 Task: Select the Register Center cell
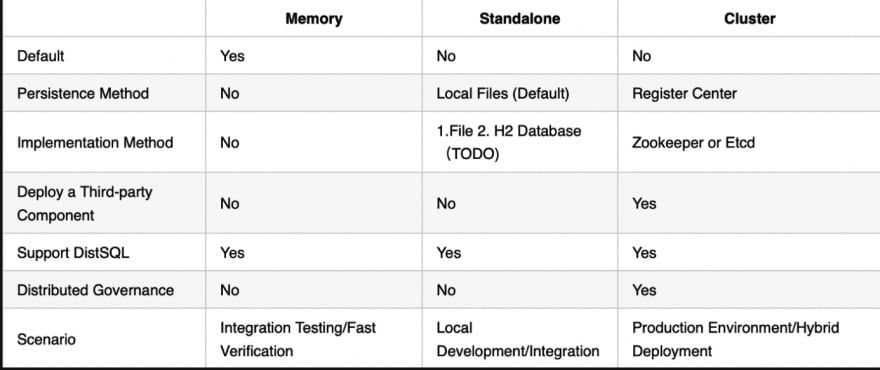click(684, 93)
